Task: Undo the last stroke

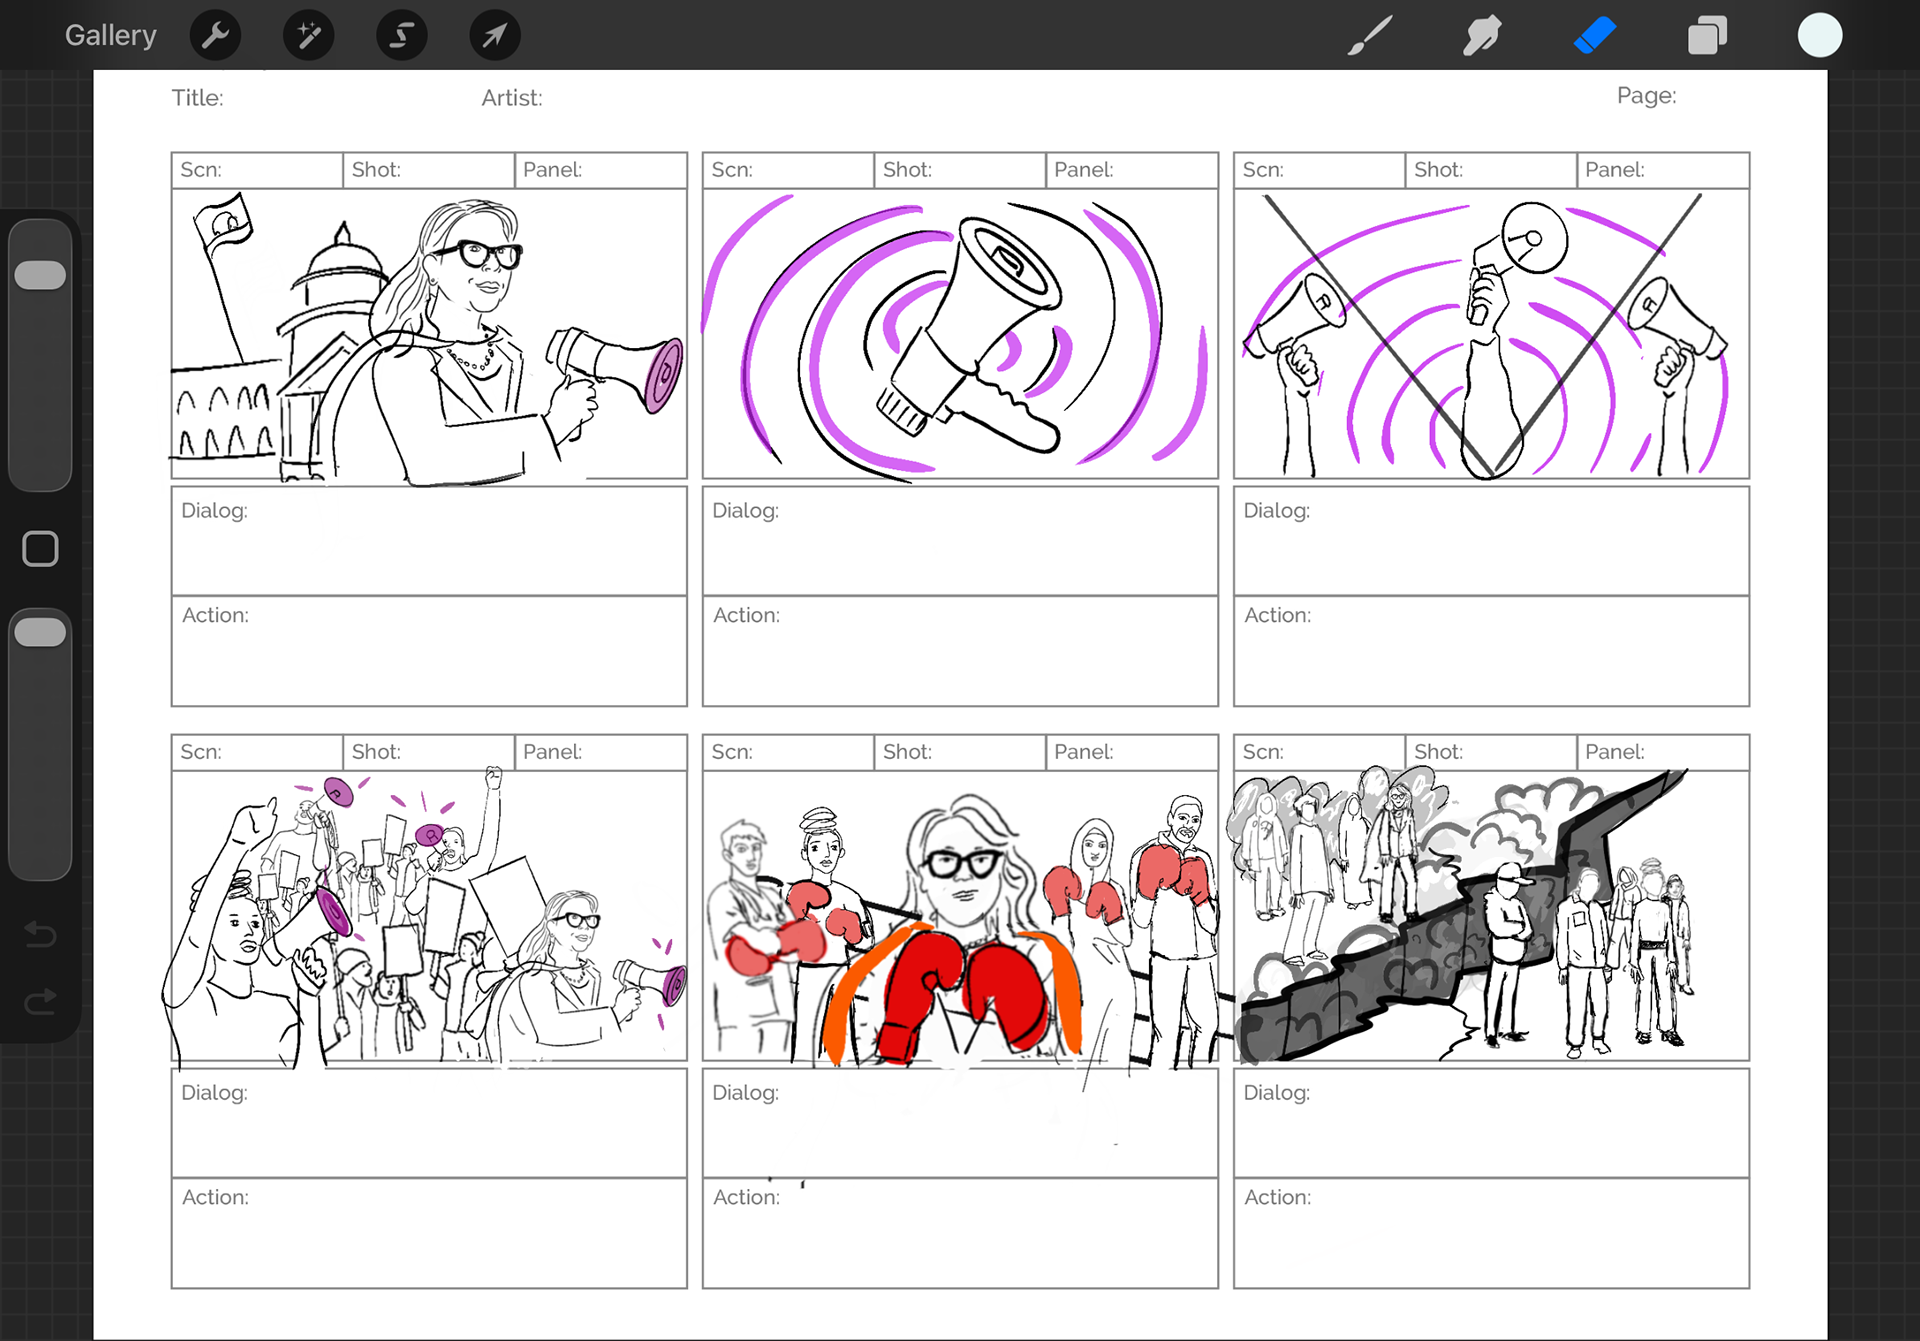Action: tap(41, 934)
